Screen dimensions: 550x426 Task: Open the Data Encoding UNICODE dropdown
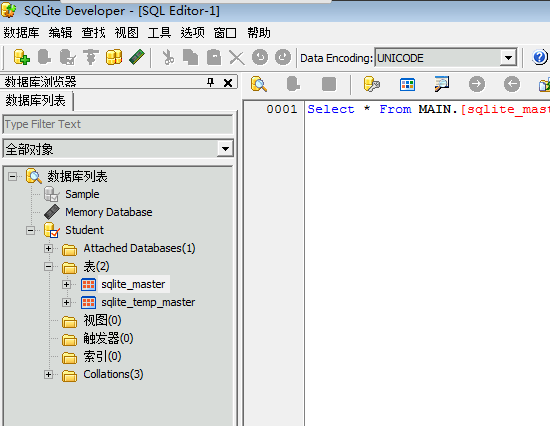[x=508, y=58]
